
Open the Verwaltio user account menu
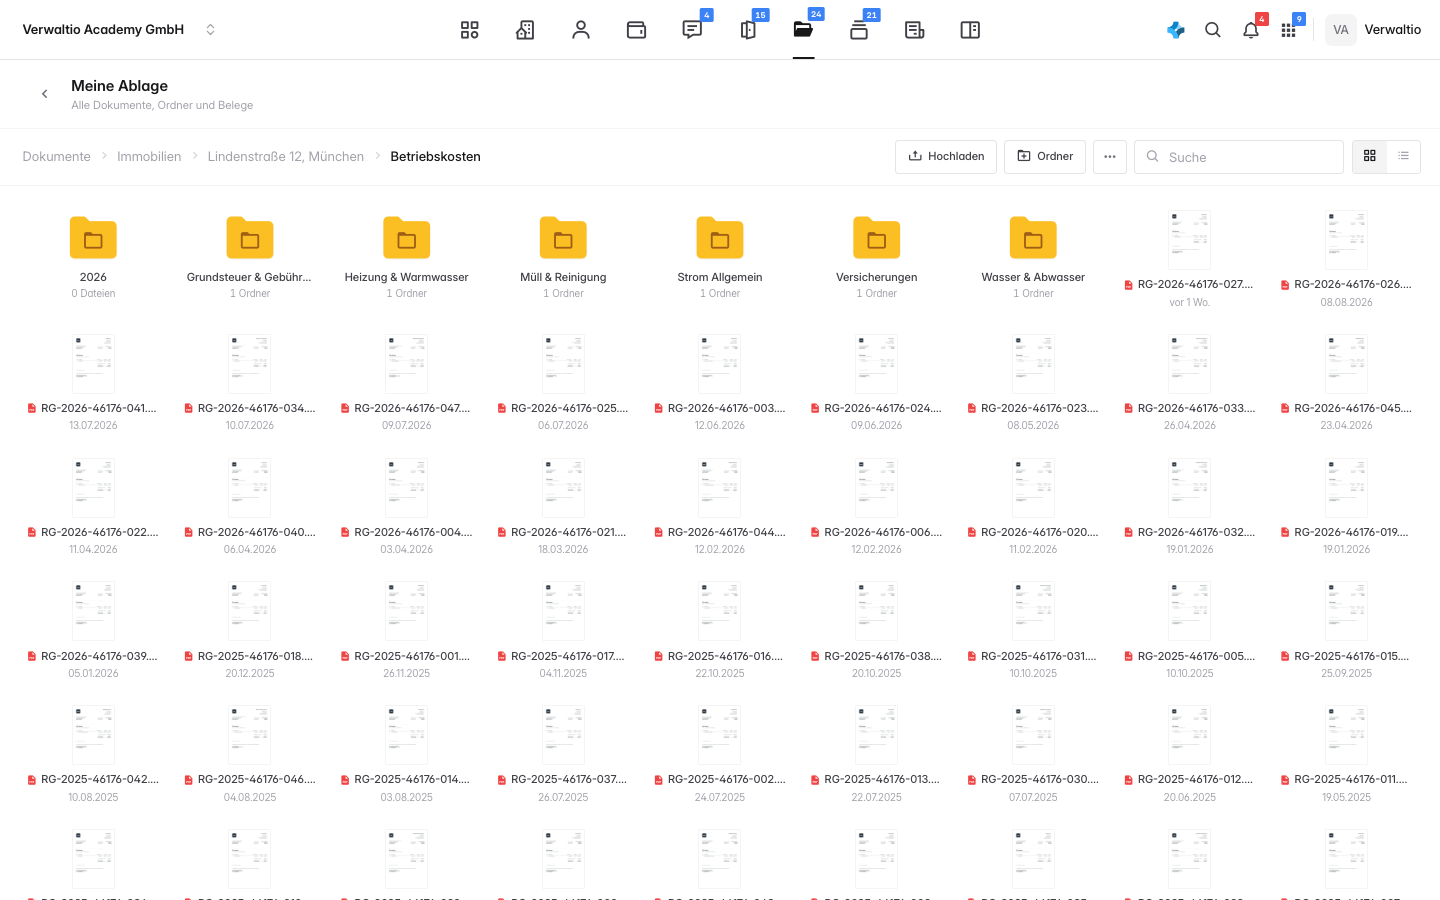(x=1373, y=30)
